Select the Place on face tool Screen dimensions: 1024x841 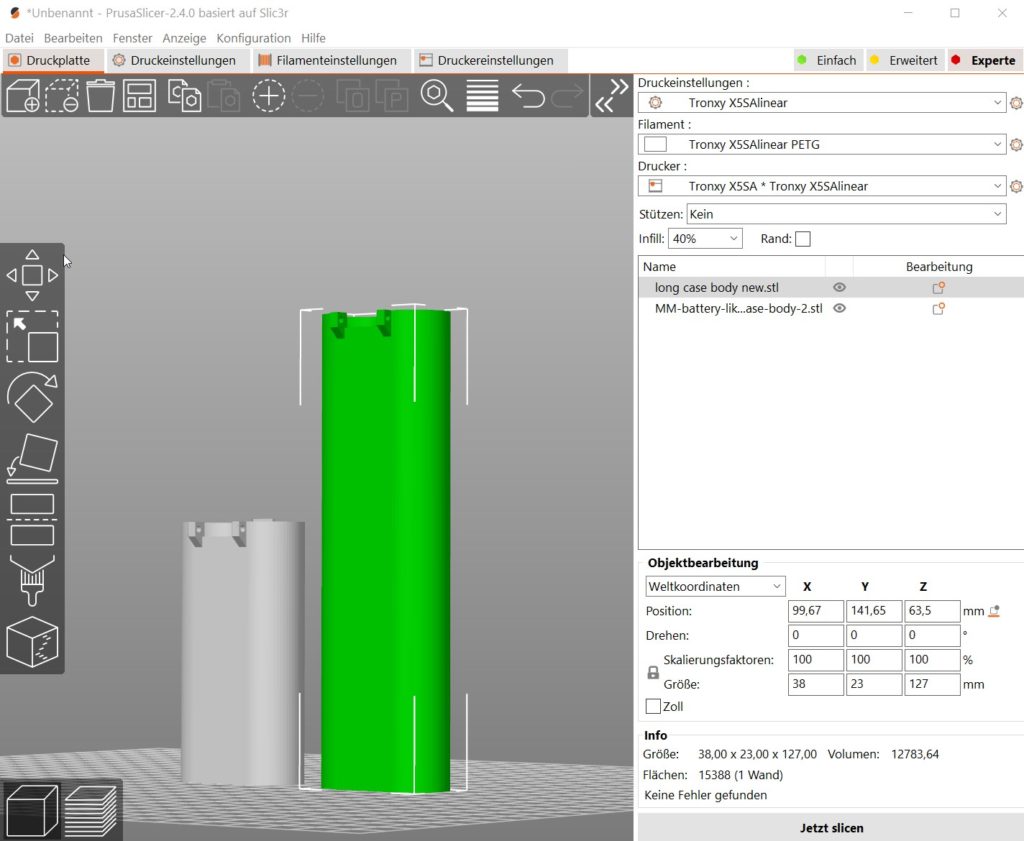tap(32, 458)
